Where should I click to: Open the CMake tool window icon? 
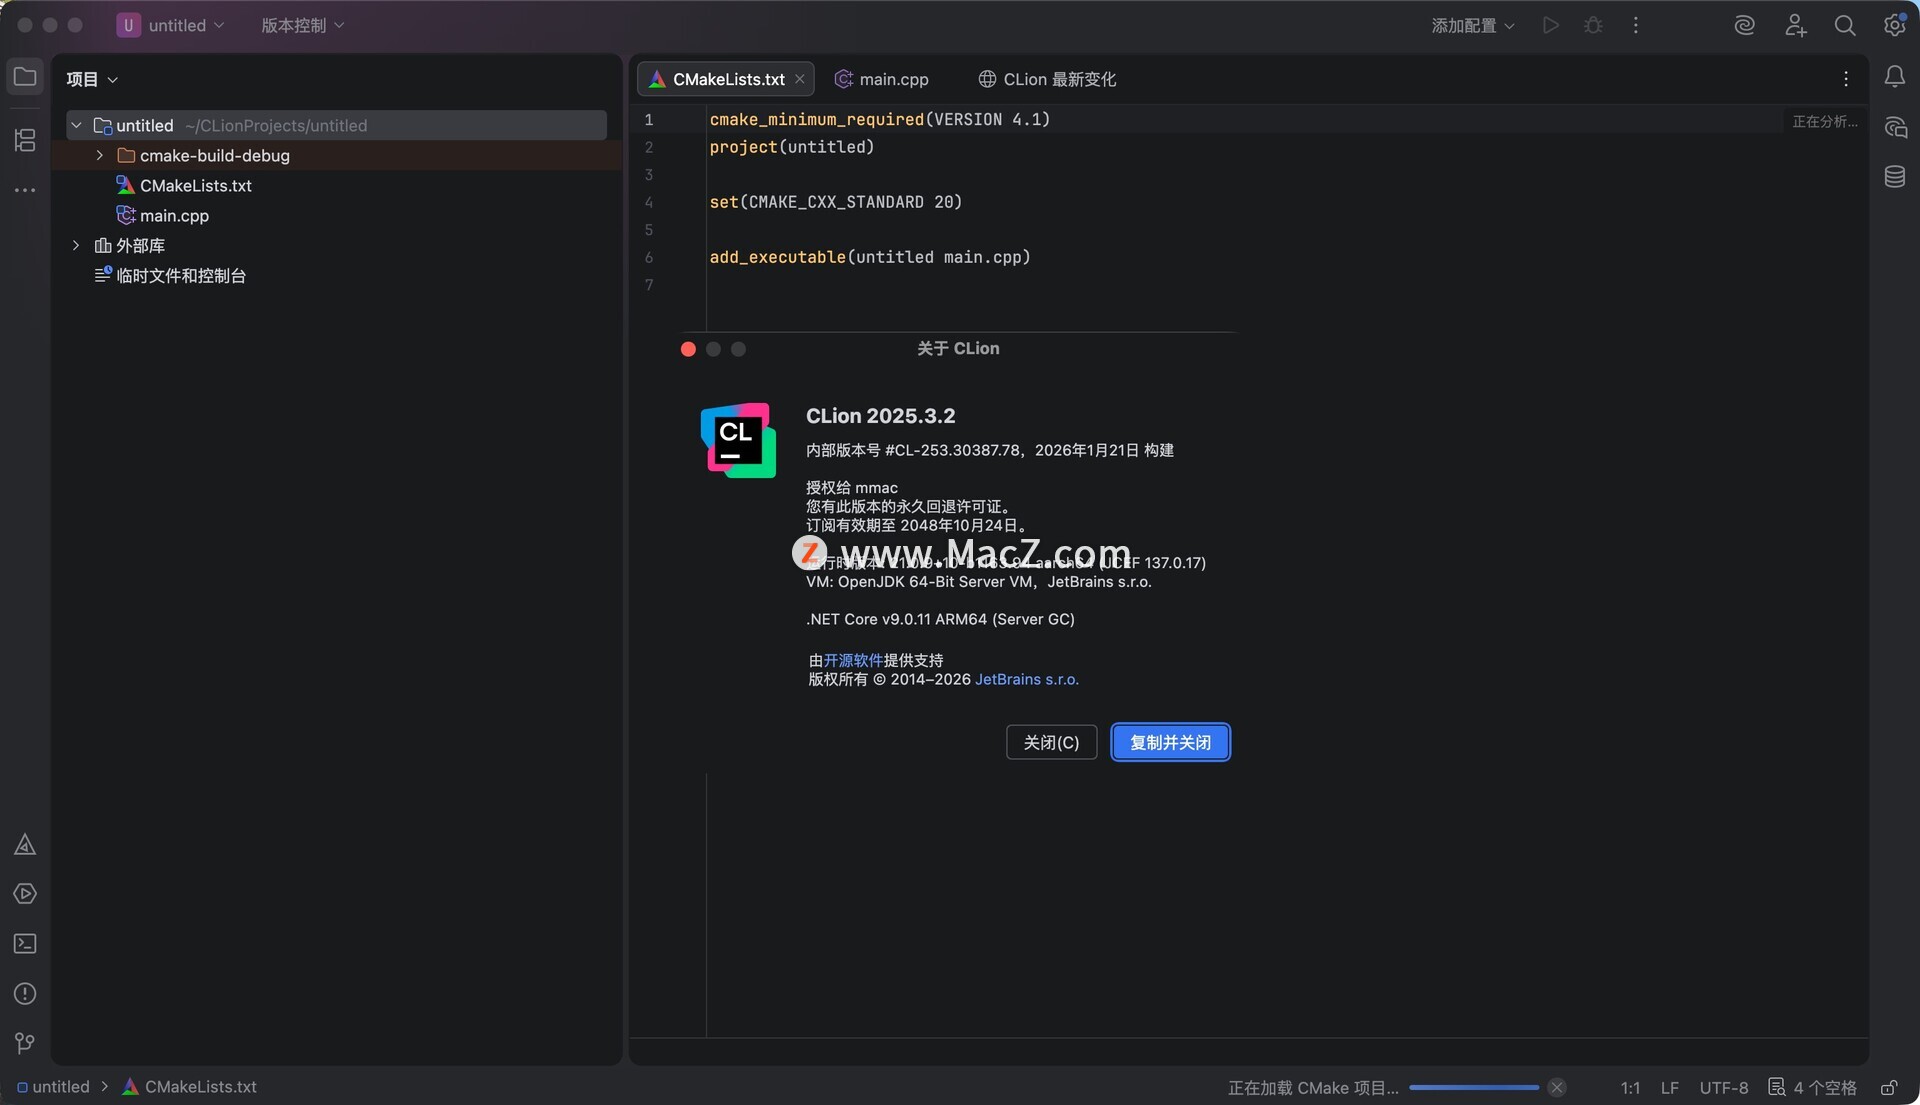coord(25,845)
